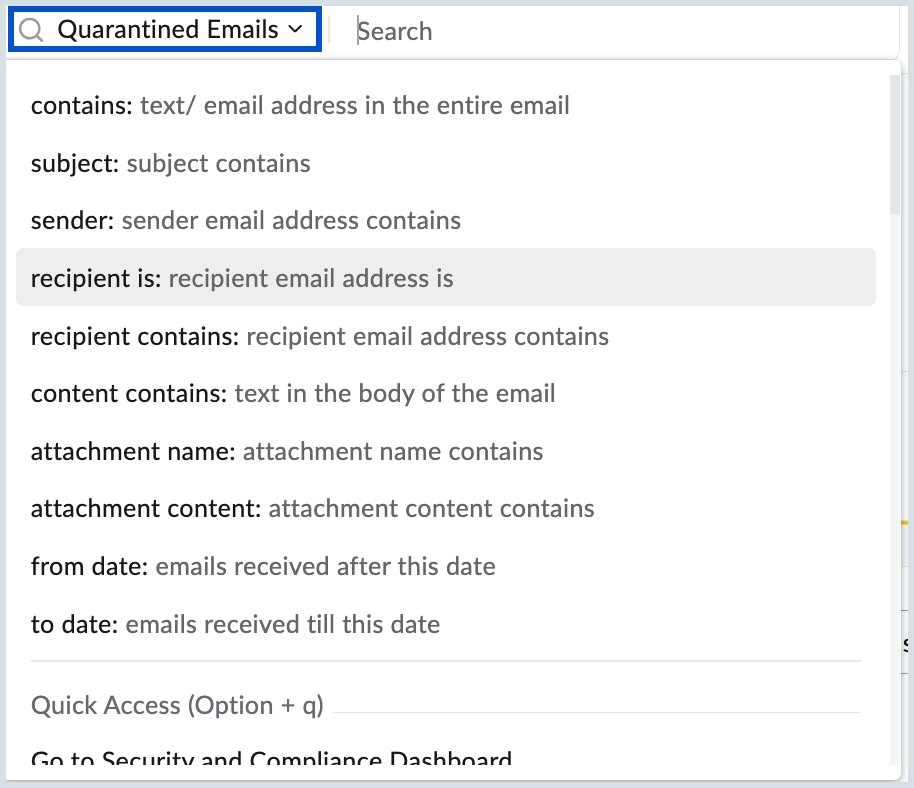This screenshot has width=914, height=788.
Task: Open the Quarantined Emails scope dropdown
Action: coord(167,30)
